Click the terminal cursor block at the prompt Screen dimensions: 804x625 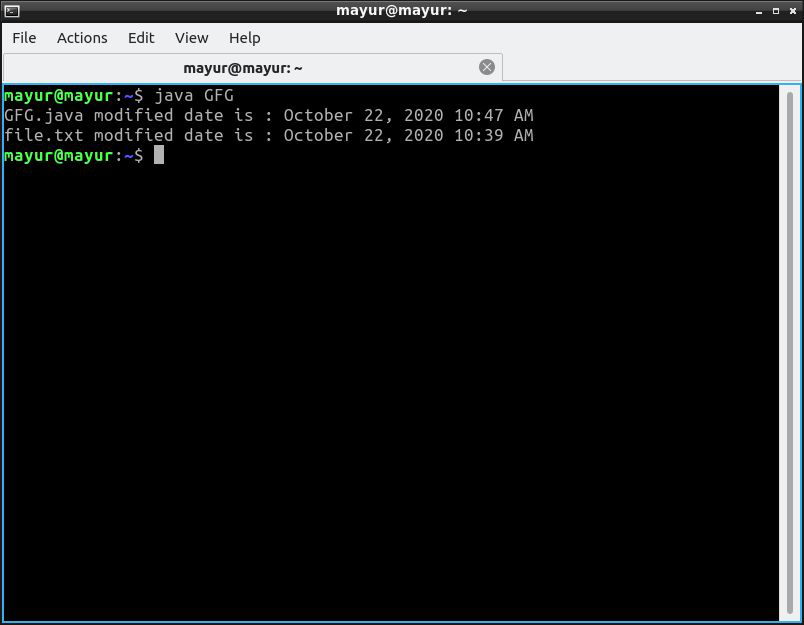point(159,155)
